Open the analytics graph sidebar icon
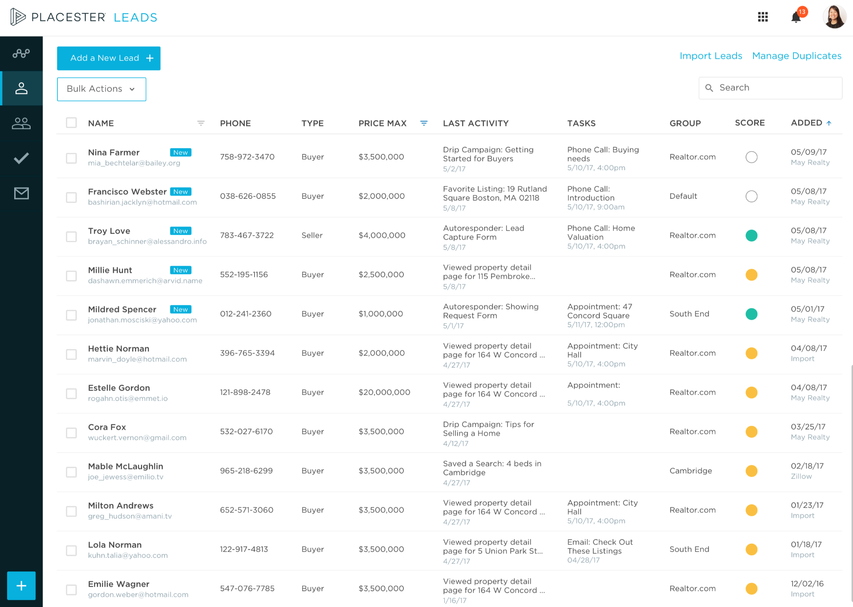 pos(21,54)
